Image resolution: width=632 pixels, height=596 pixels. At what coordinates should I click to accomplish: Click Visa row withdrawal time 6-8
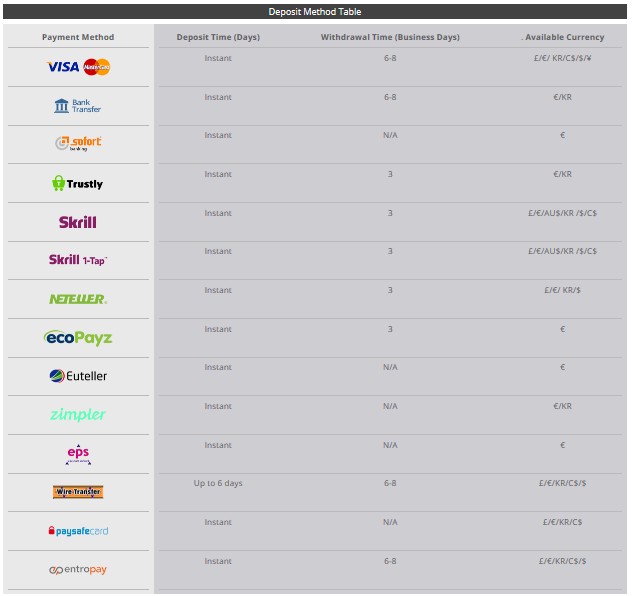[x=390, y=58]
